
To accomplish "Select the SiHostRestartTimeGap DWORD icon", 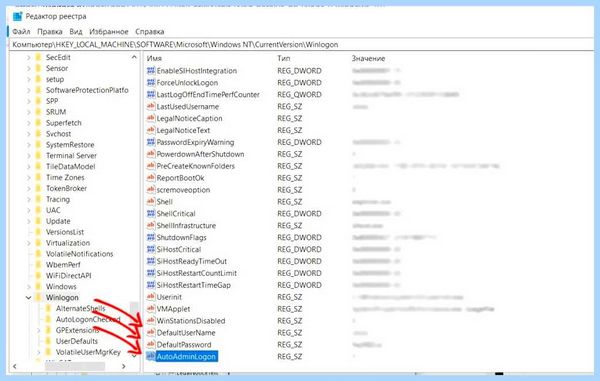I will pyautogui.click(x=151, y=285).
